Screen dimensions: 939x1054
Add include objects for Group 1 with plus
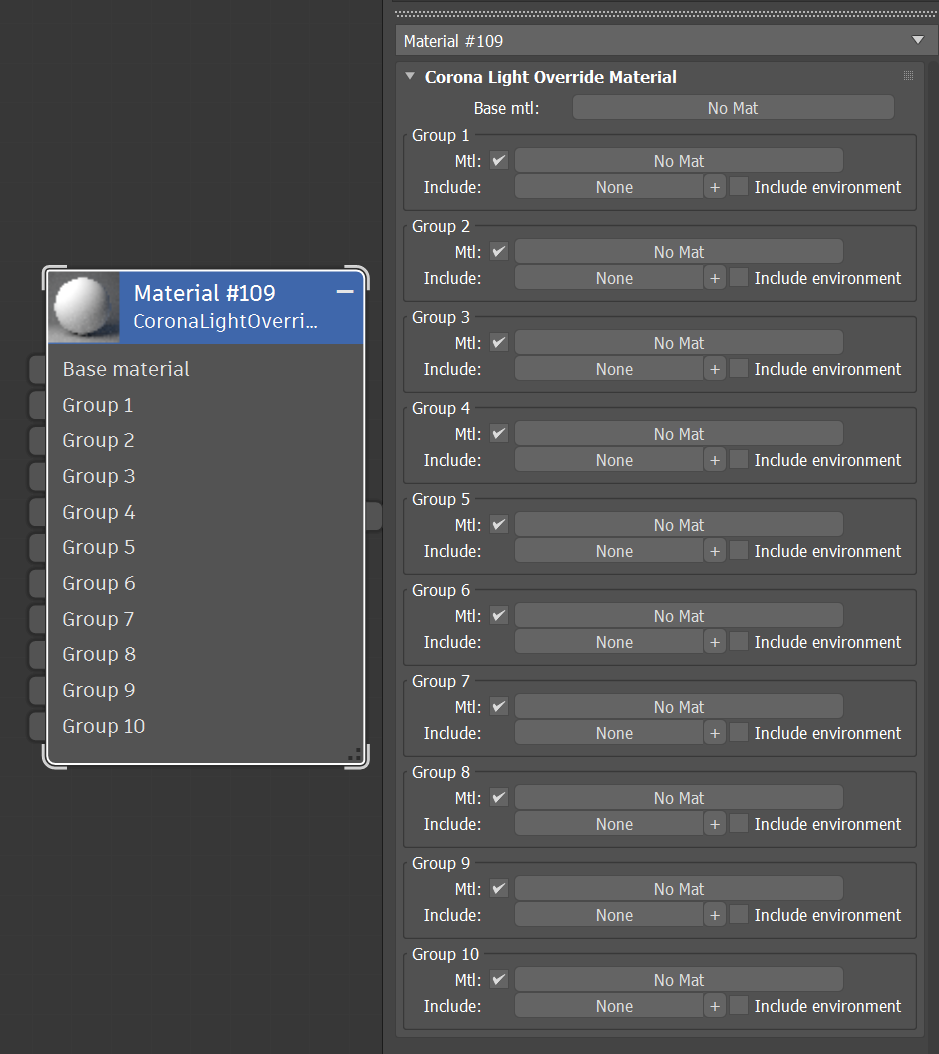[x=715, y=187]
